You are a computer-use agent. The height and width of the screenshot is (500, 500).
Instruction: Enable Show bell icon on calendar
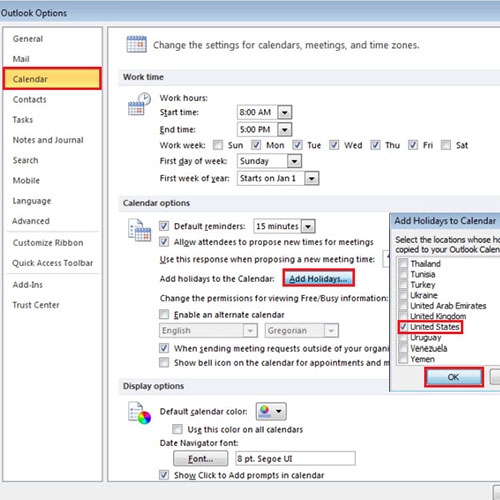[x=164, y=362]
